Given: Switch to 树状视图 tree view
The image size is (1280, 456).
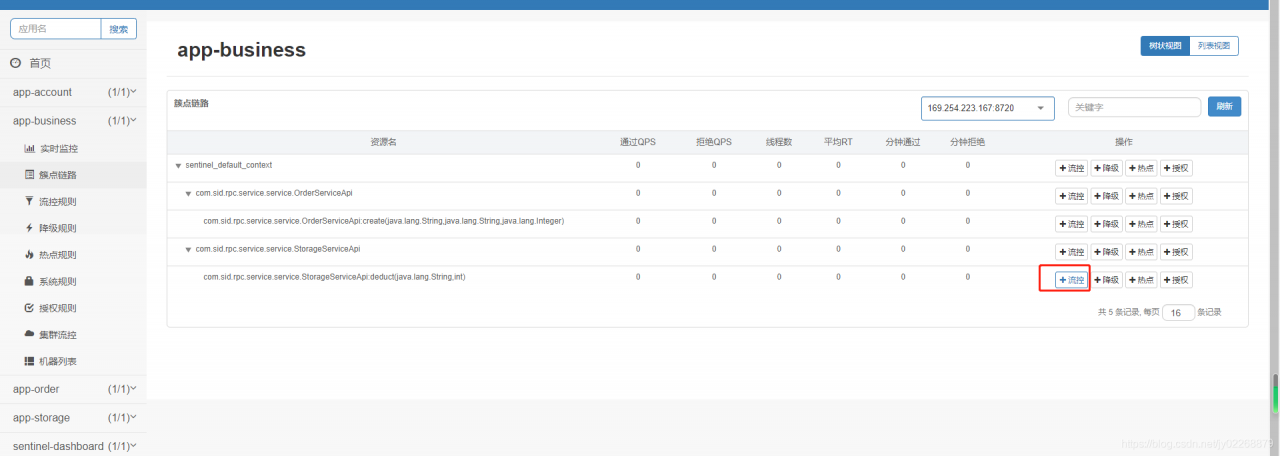Looking at the screenshot, I should [1165, 46].
